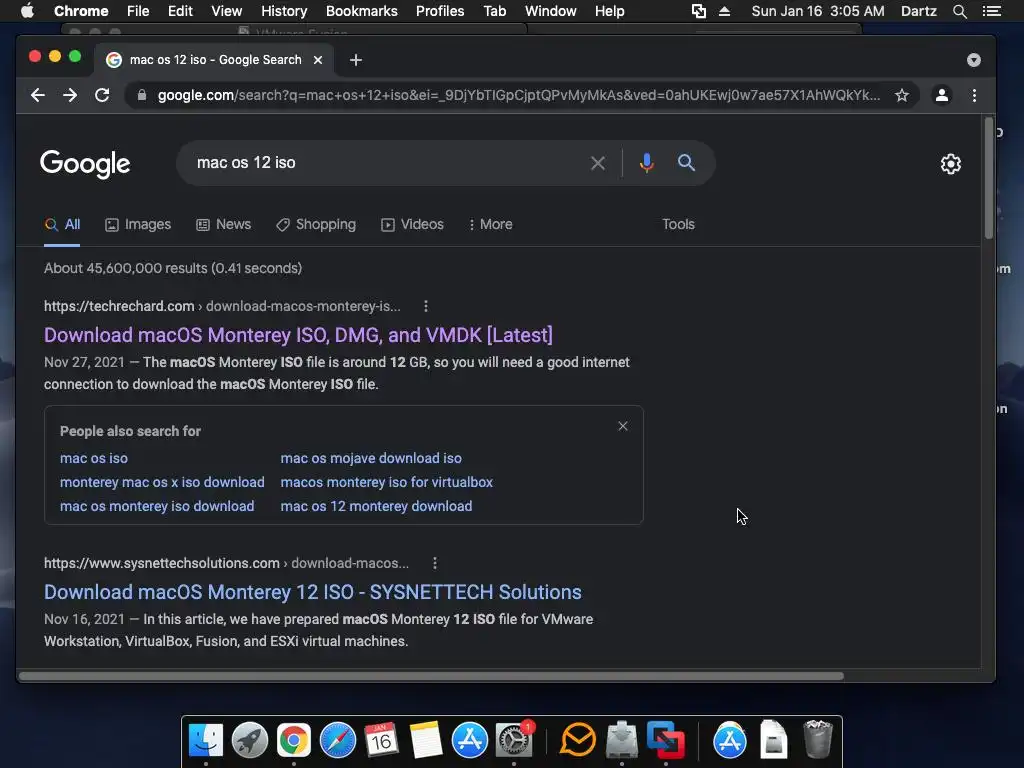Switch to the Shopping results tab
This screenshot has width=1024, height=768.
pos(316,225)
